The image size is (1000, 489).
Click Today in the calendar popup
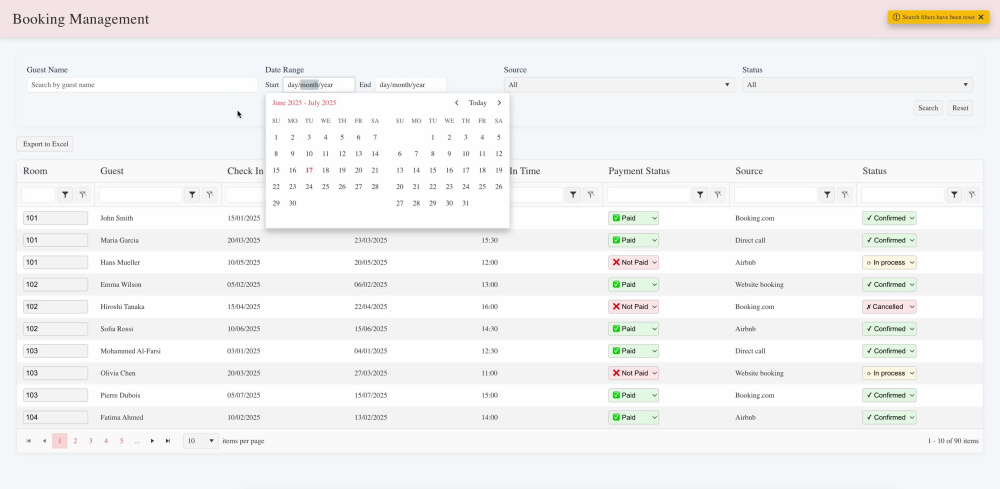[478, 103]
